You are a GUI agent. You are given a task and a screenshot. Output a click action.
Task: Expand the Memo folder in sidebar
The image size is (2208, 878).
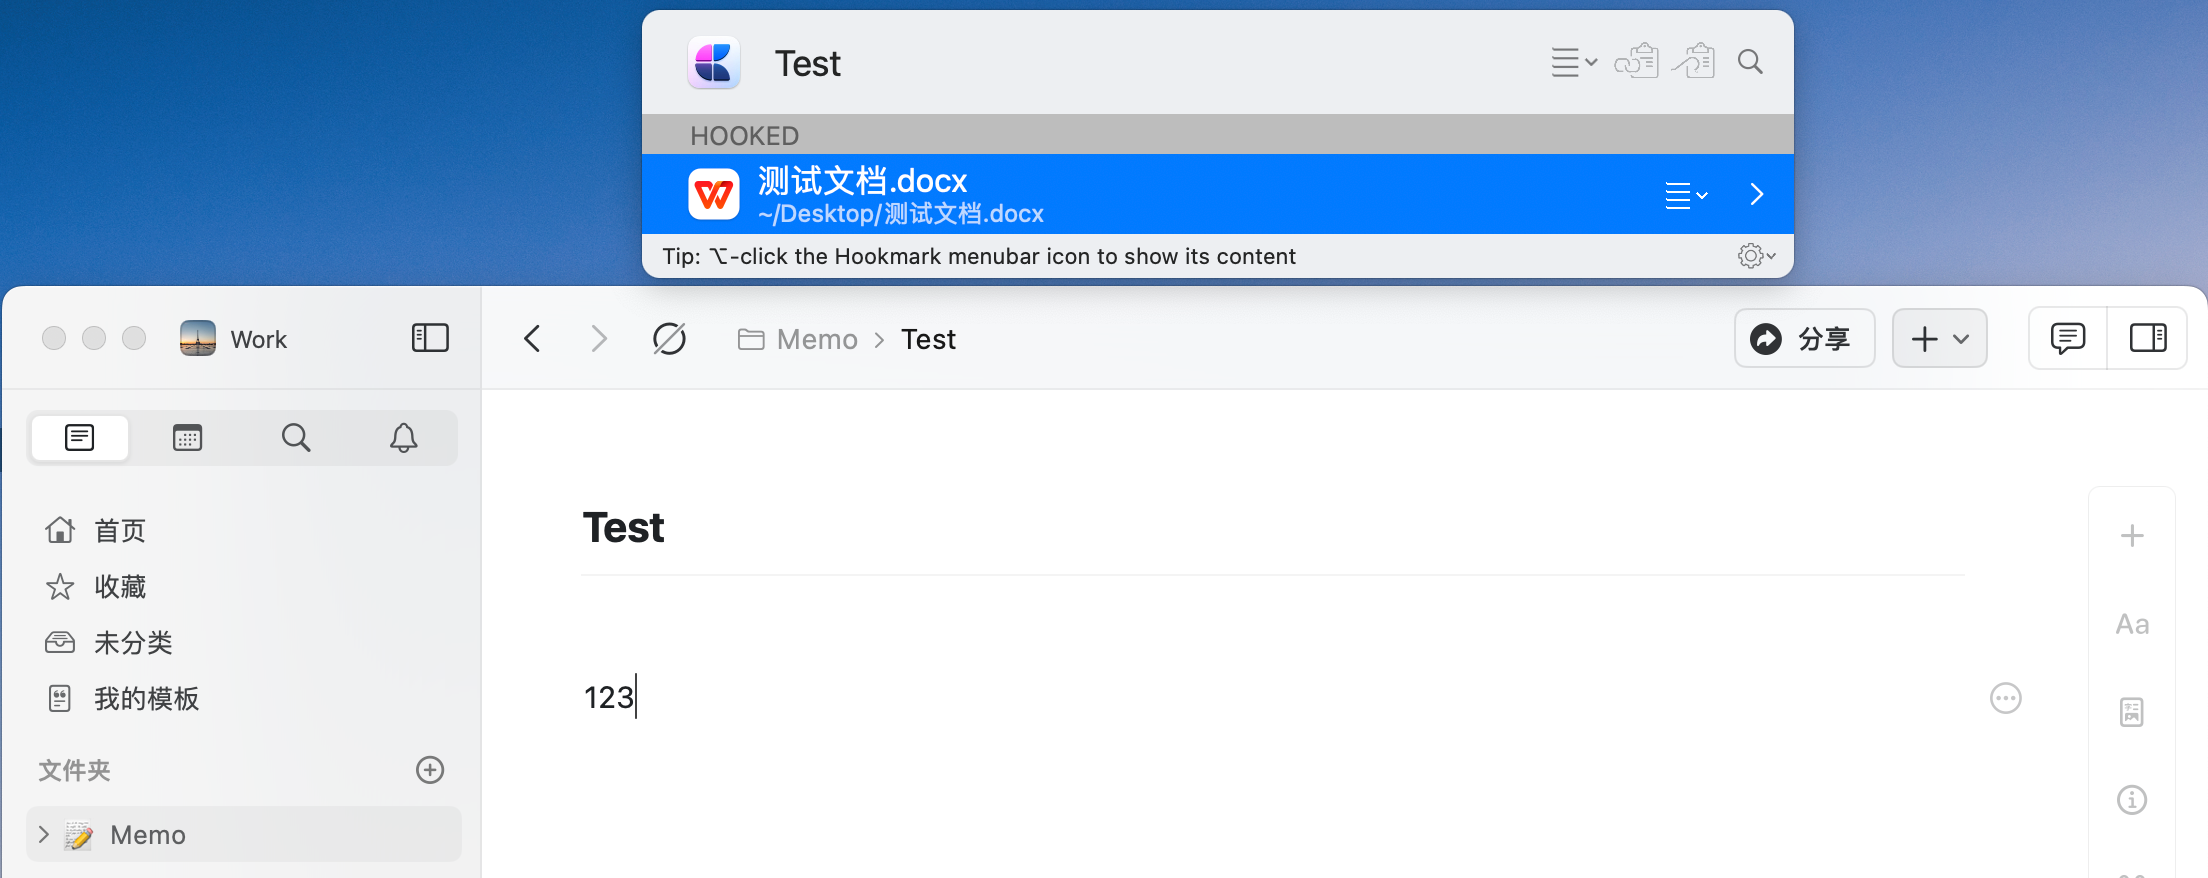pos(44,834)
